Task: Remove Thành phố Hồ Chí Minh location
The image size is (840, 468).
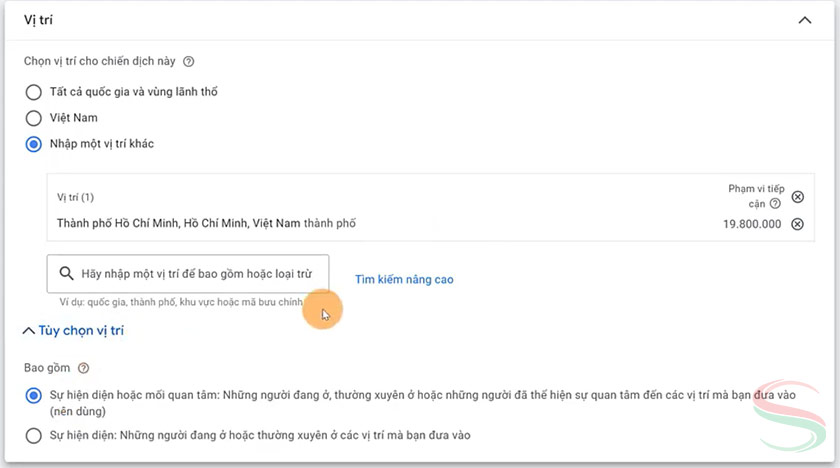Action: (797, 224)
